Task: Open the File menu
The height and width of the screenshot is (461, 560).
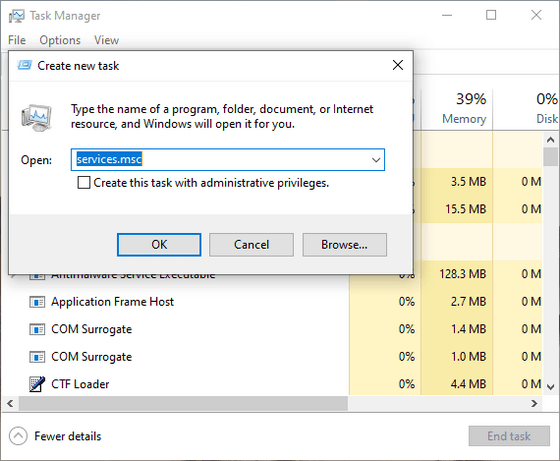Action: point(17,40)
